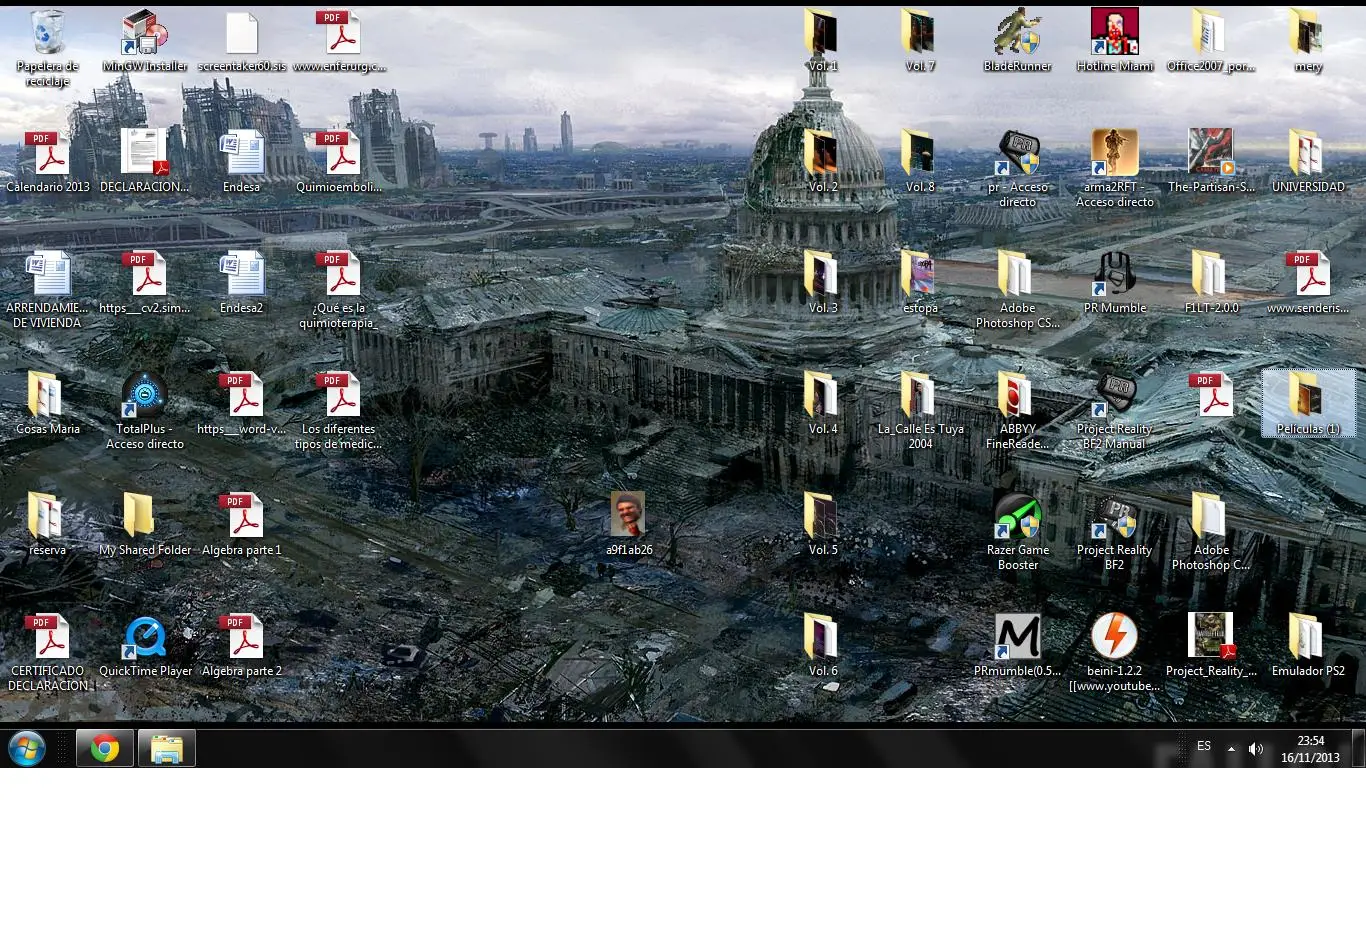Screen dimensions: 1366x936
Task: Select the Algebra parte 1 PDF
Action: point(242,525)
